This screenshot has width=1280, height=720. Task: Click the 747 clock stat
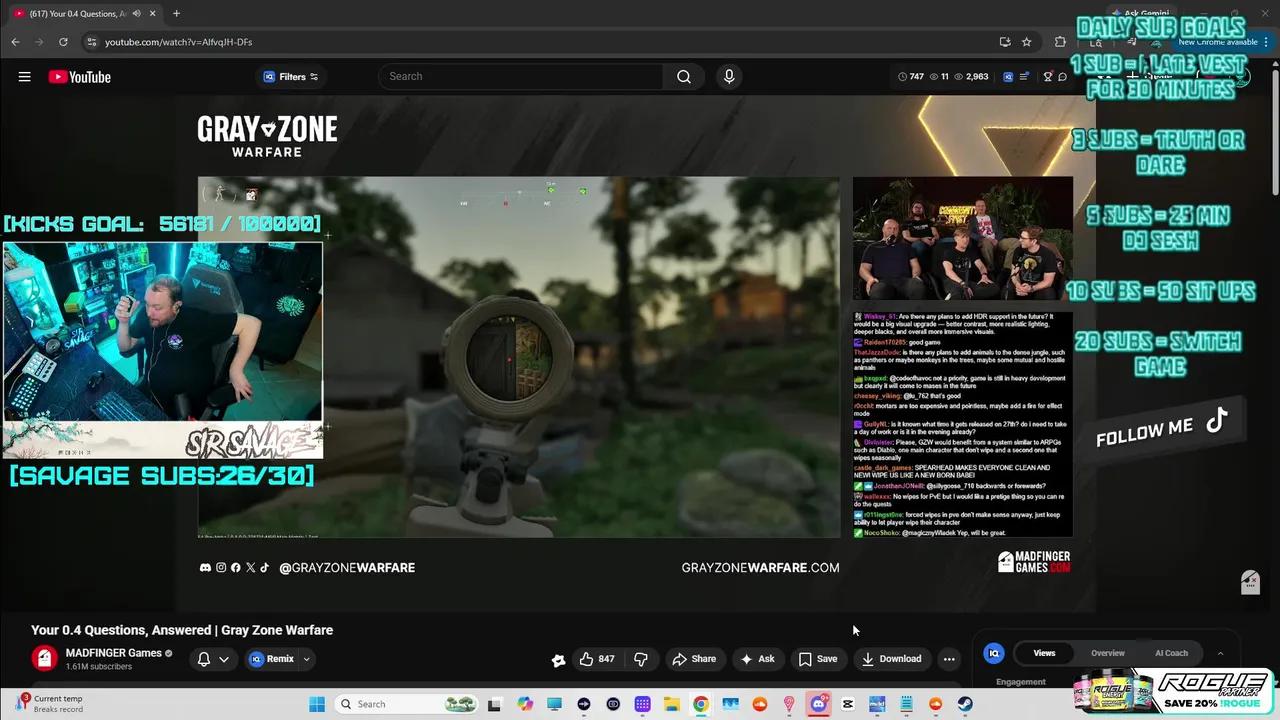911,77
